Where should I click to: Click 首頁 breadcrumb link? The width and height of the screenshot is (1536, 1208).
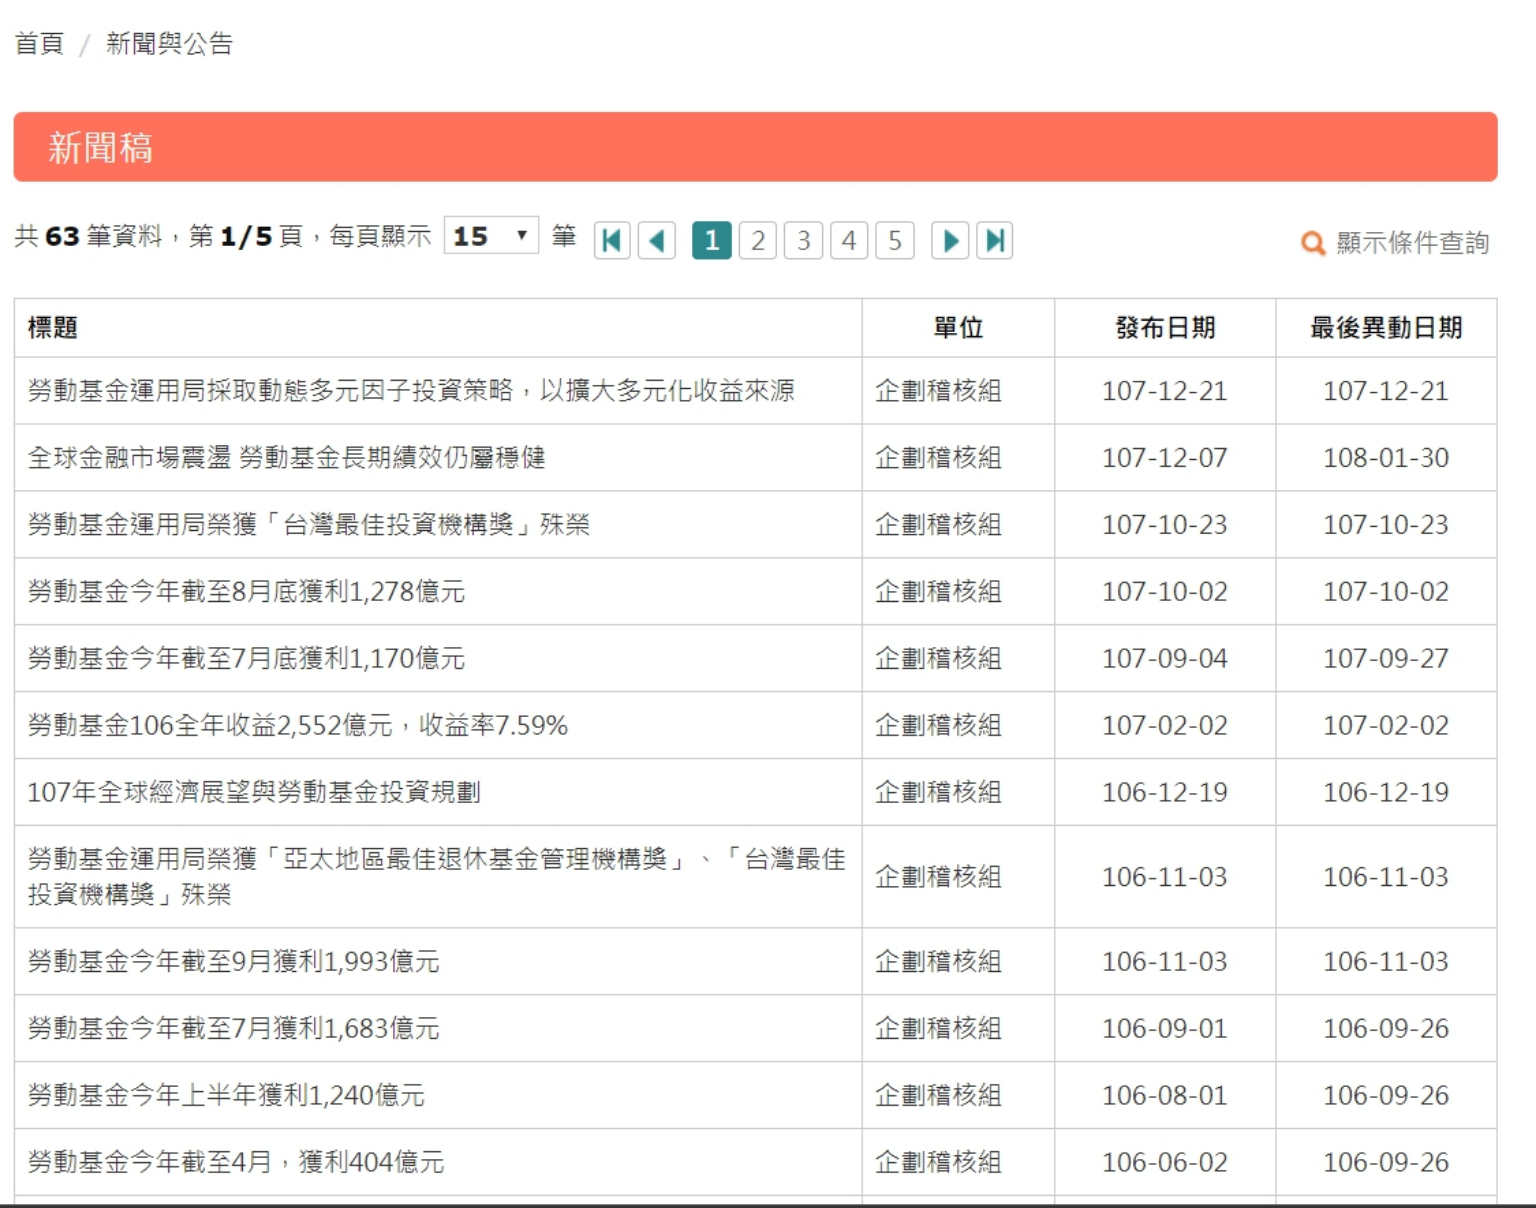[39, 44]
